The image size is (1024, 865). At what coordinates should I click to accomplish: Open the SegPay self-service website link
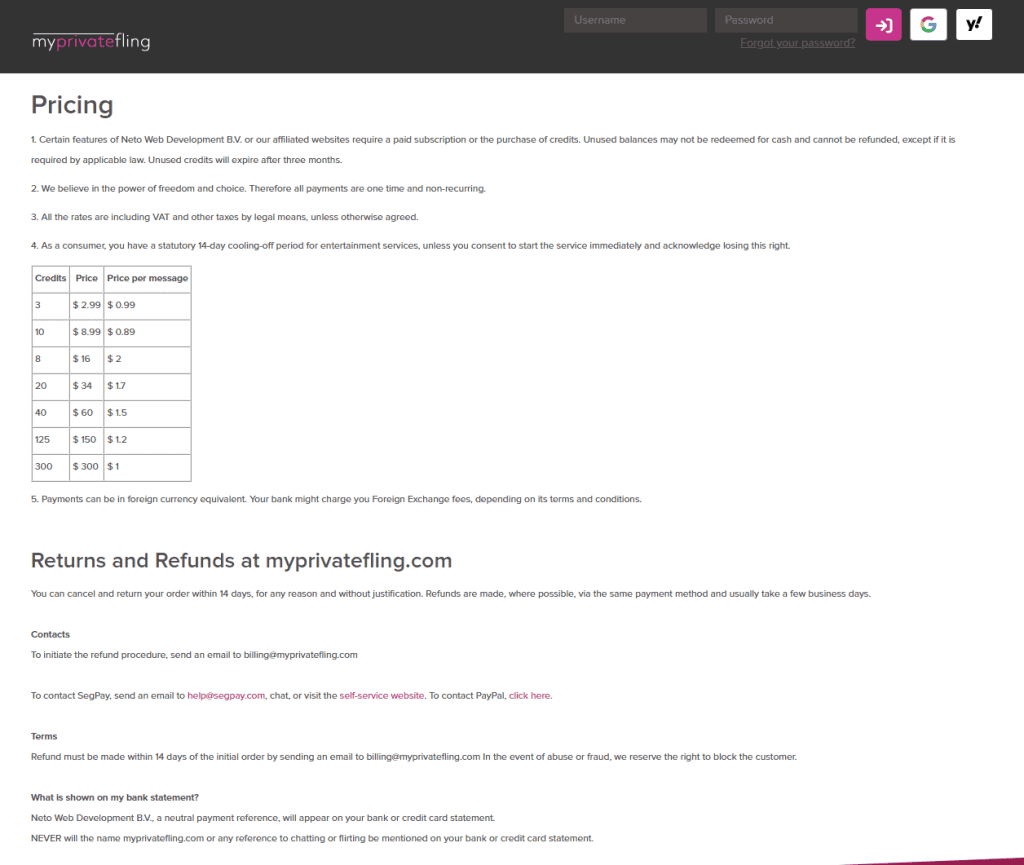381,696
